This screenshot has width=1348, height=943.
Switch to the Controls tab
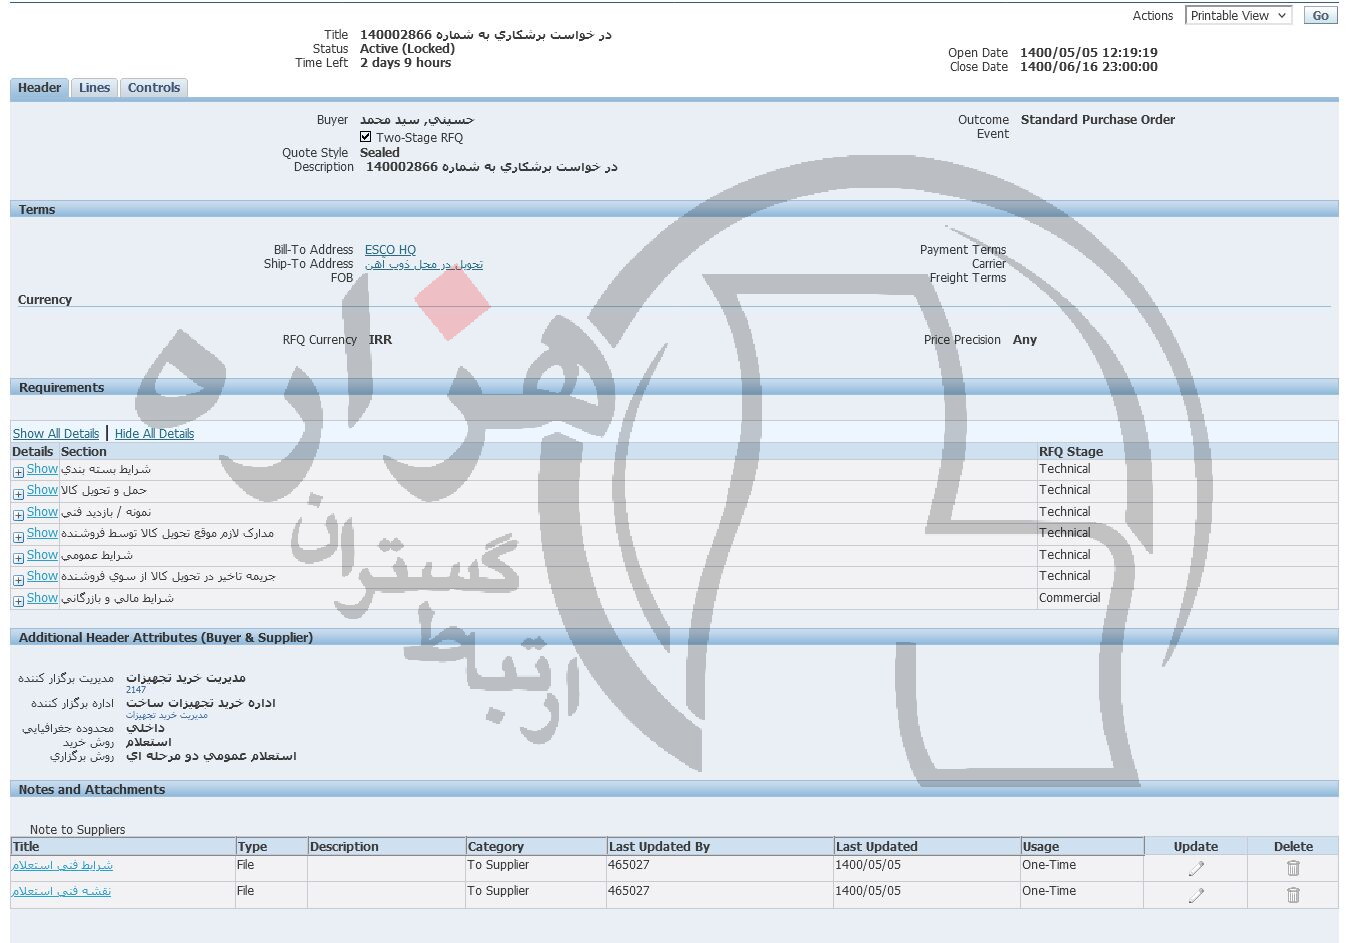154,88
